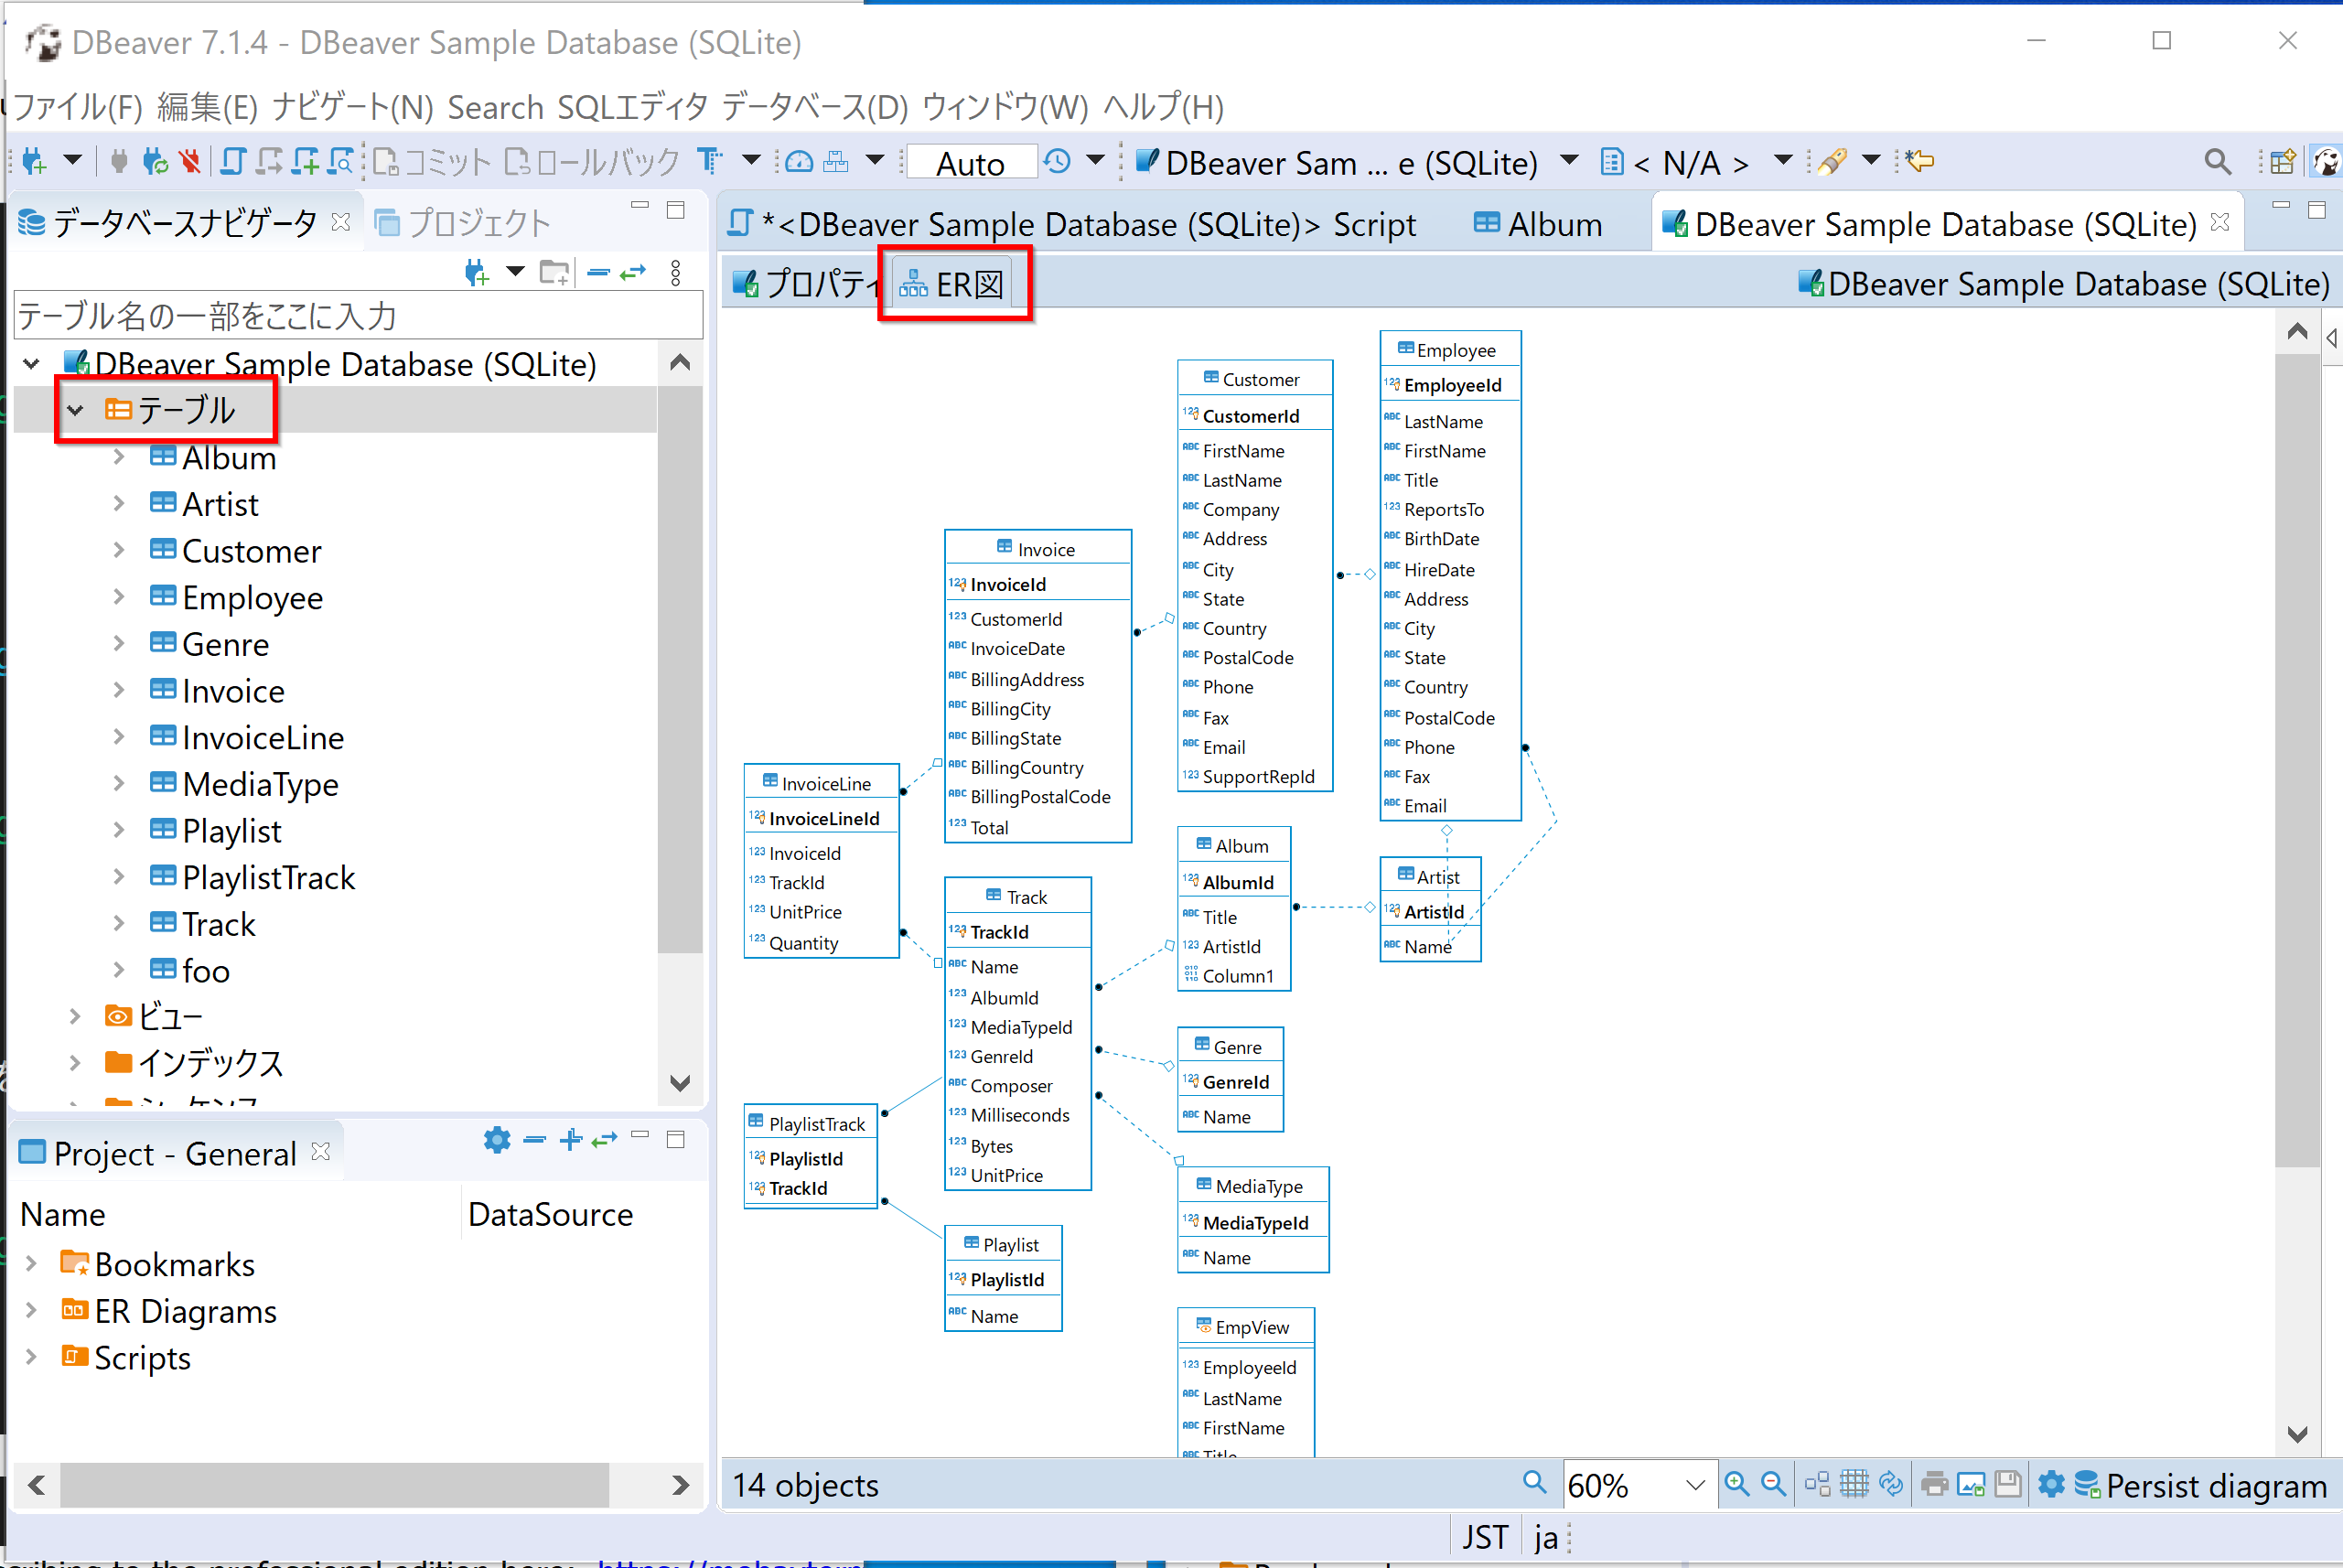Click the table name filter input field
2343x1568 pixels.
click(x=358, y=316)
